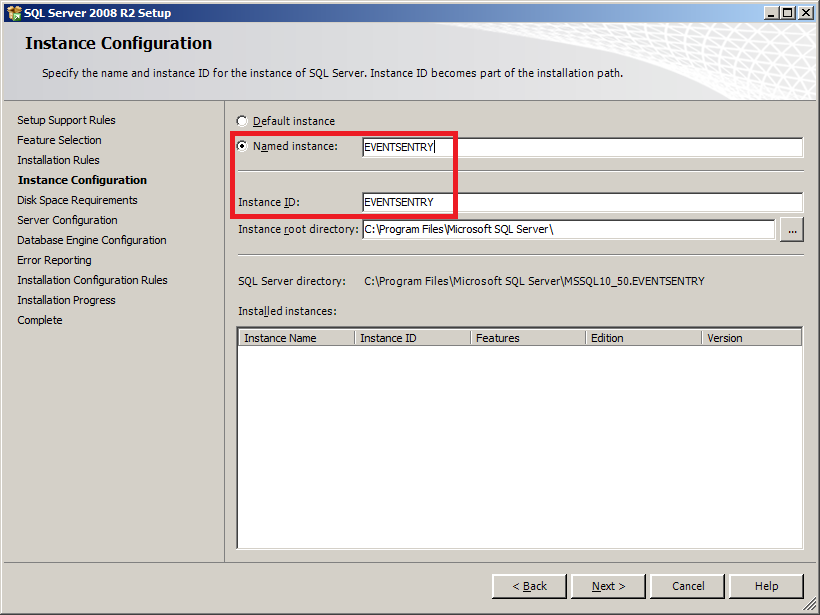Viewport: 820px width, 615px height.
Task: Select the Complete step
Action: click(39, 320)
